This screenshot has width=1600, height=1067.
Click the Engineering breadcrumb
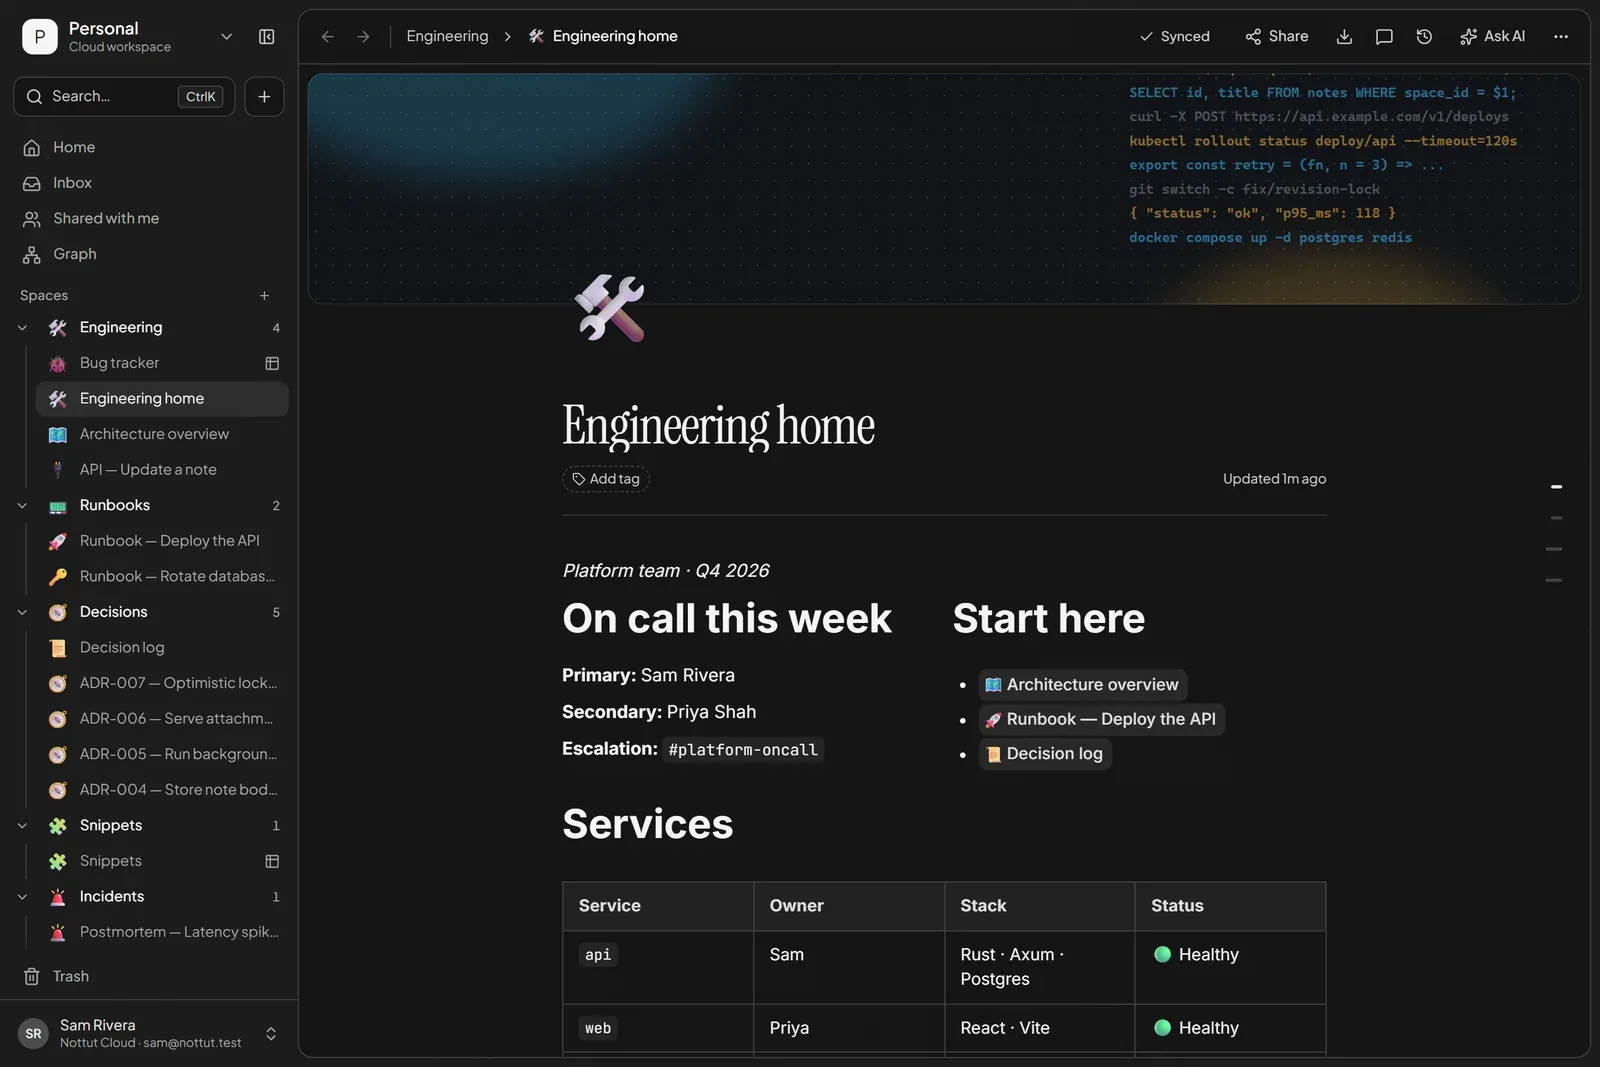click(x=447, y=37)
